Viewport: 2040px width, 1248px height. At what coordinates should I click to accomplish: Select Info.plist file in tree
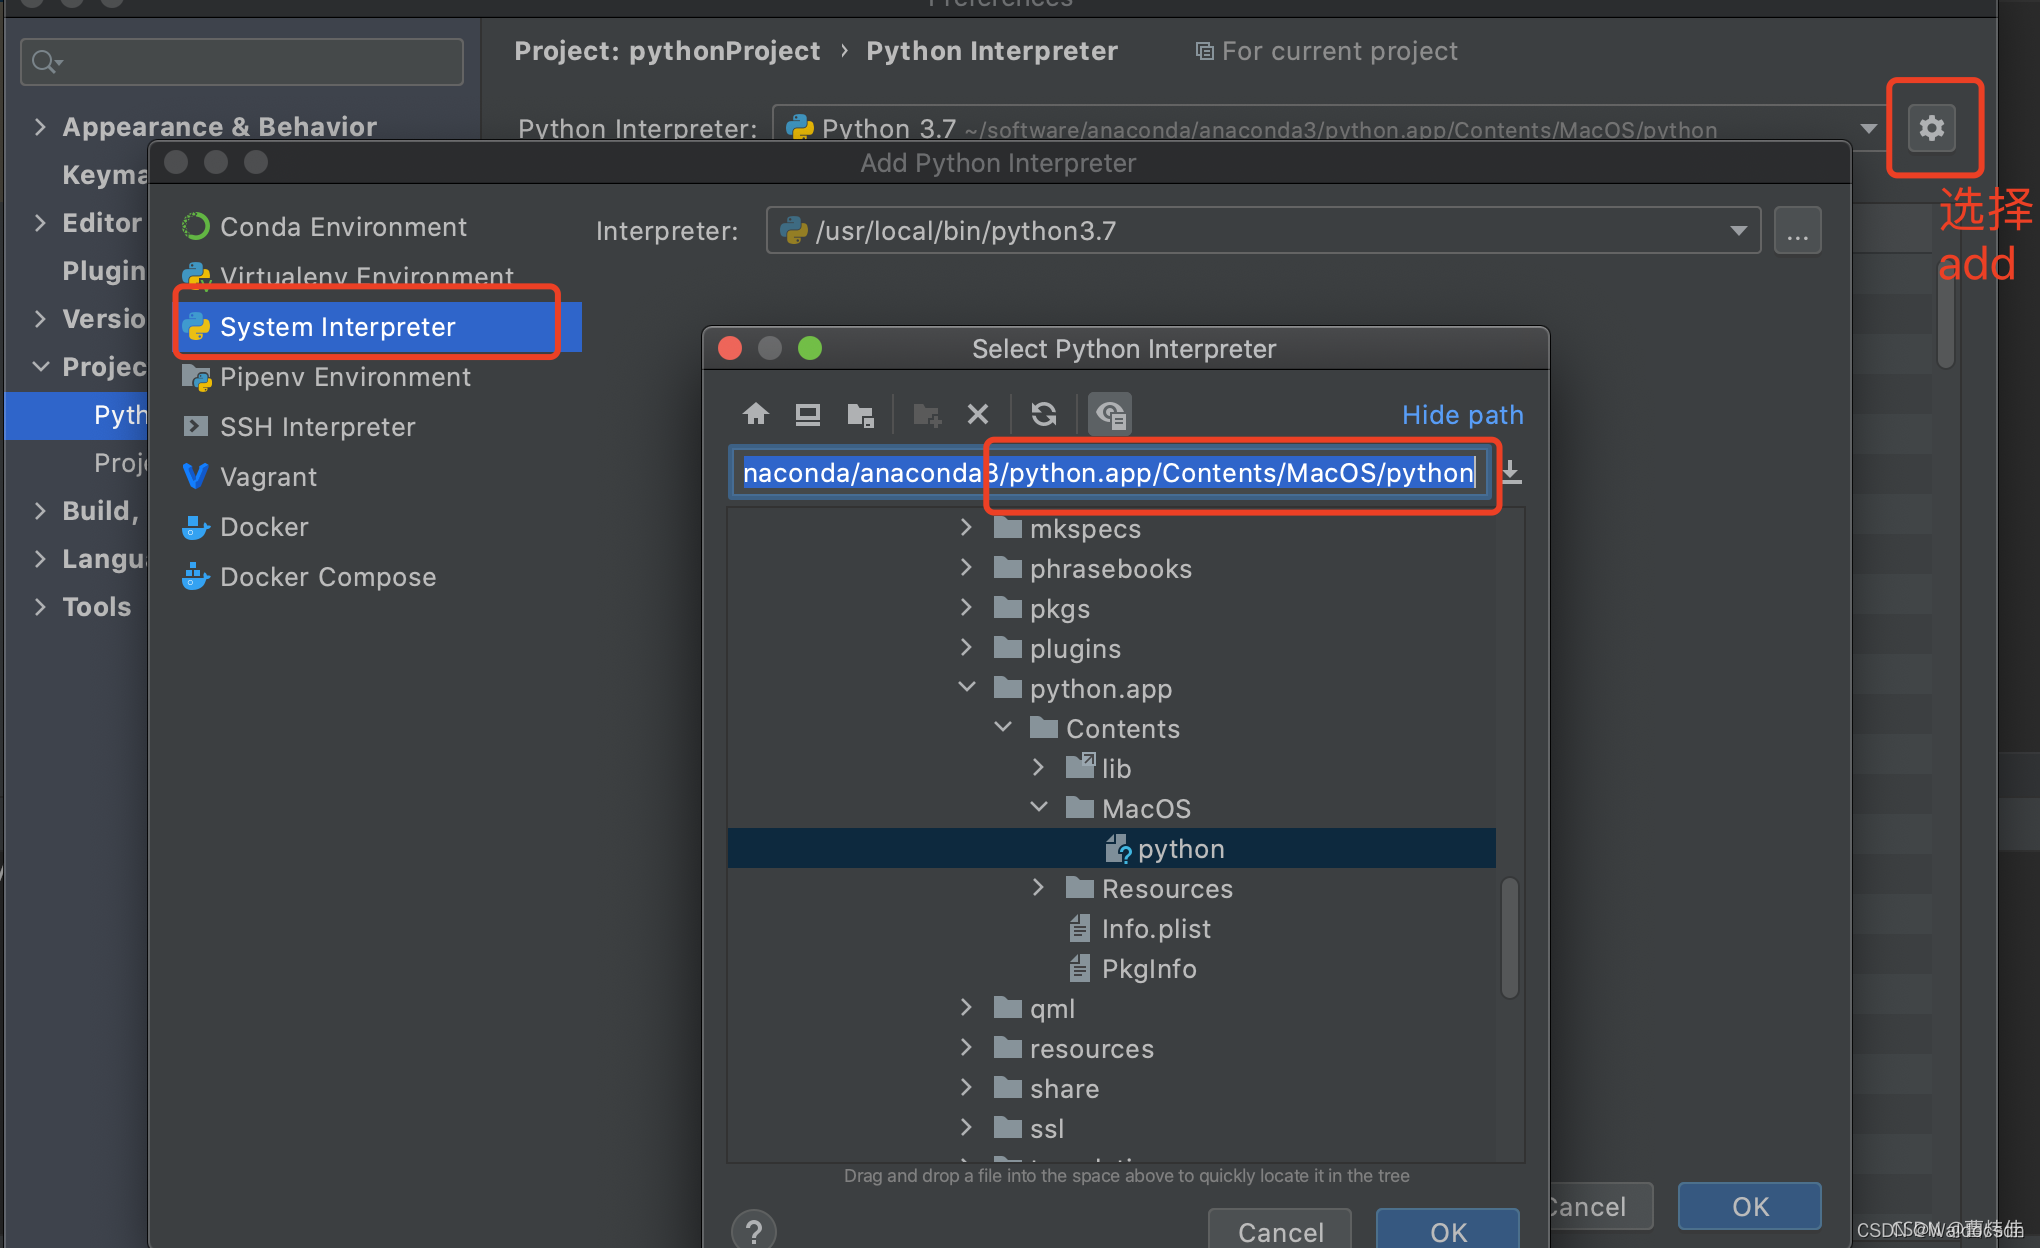(x=1155, y=929)
